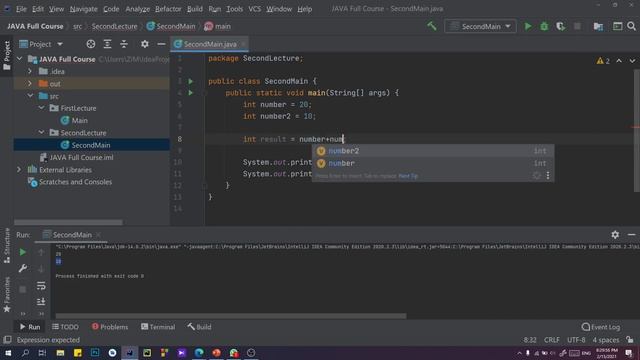Open the File menu
Image resolution: width=640 pixels, height=360 pixels.
point(21,9)
